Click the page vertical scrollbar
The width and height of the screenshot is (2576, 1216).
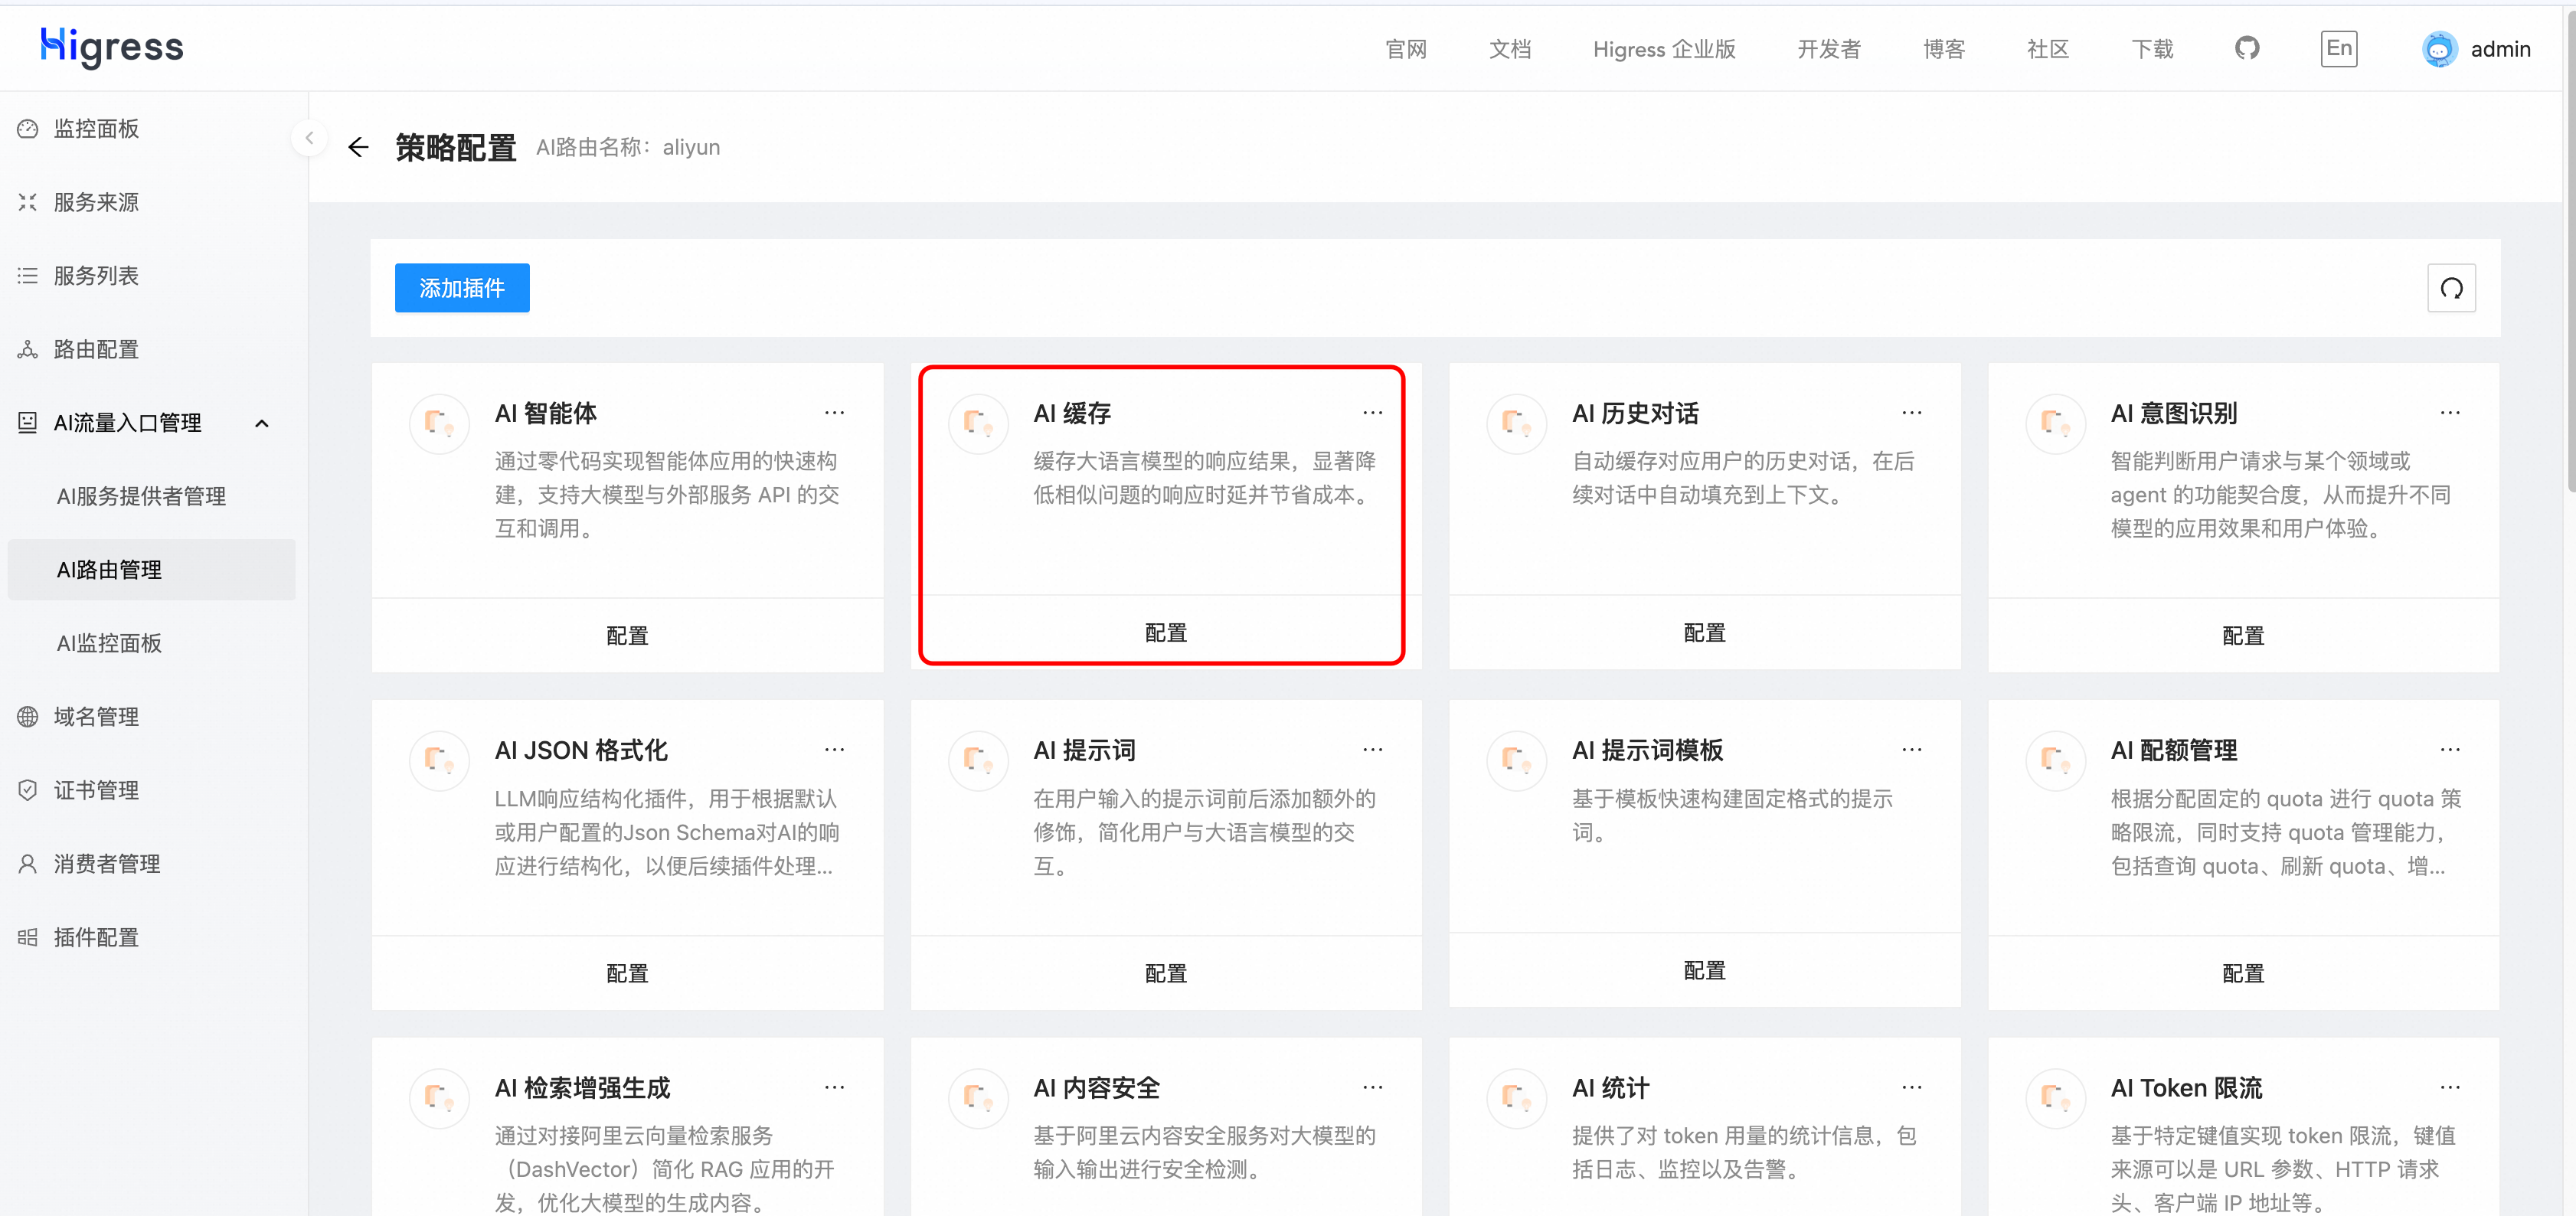pos(2569,250)
